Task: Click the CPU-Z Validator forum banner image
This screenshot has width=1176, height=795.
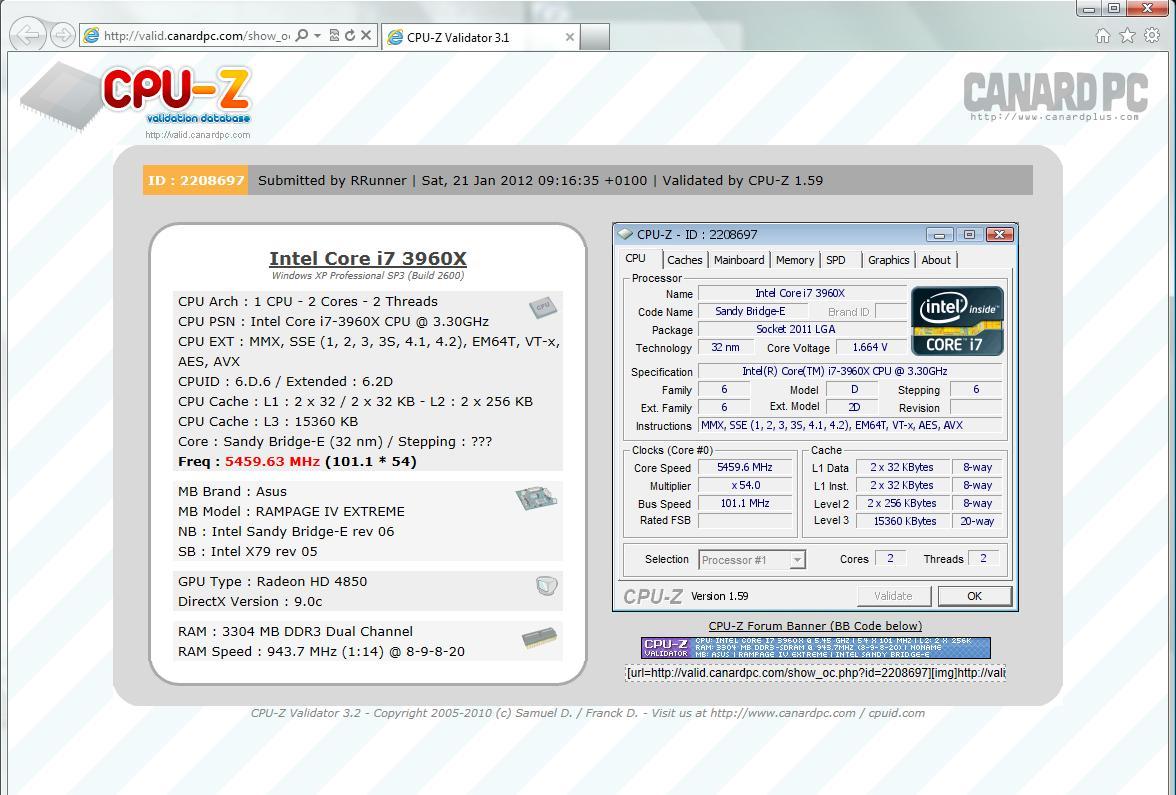Action: pos(815,648)
